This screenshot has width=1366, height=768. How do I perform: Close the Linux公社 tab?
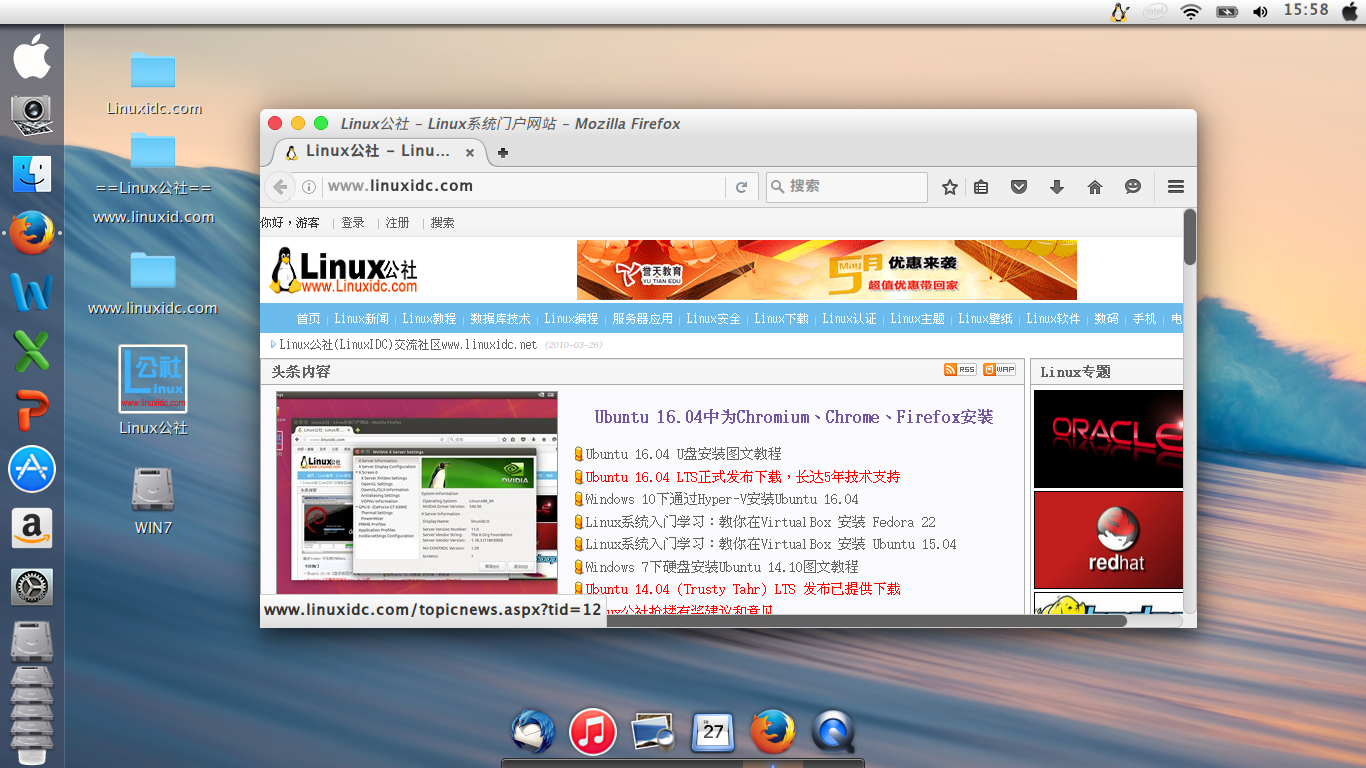pos(470,153)
